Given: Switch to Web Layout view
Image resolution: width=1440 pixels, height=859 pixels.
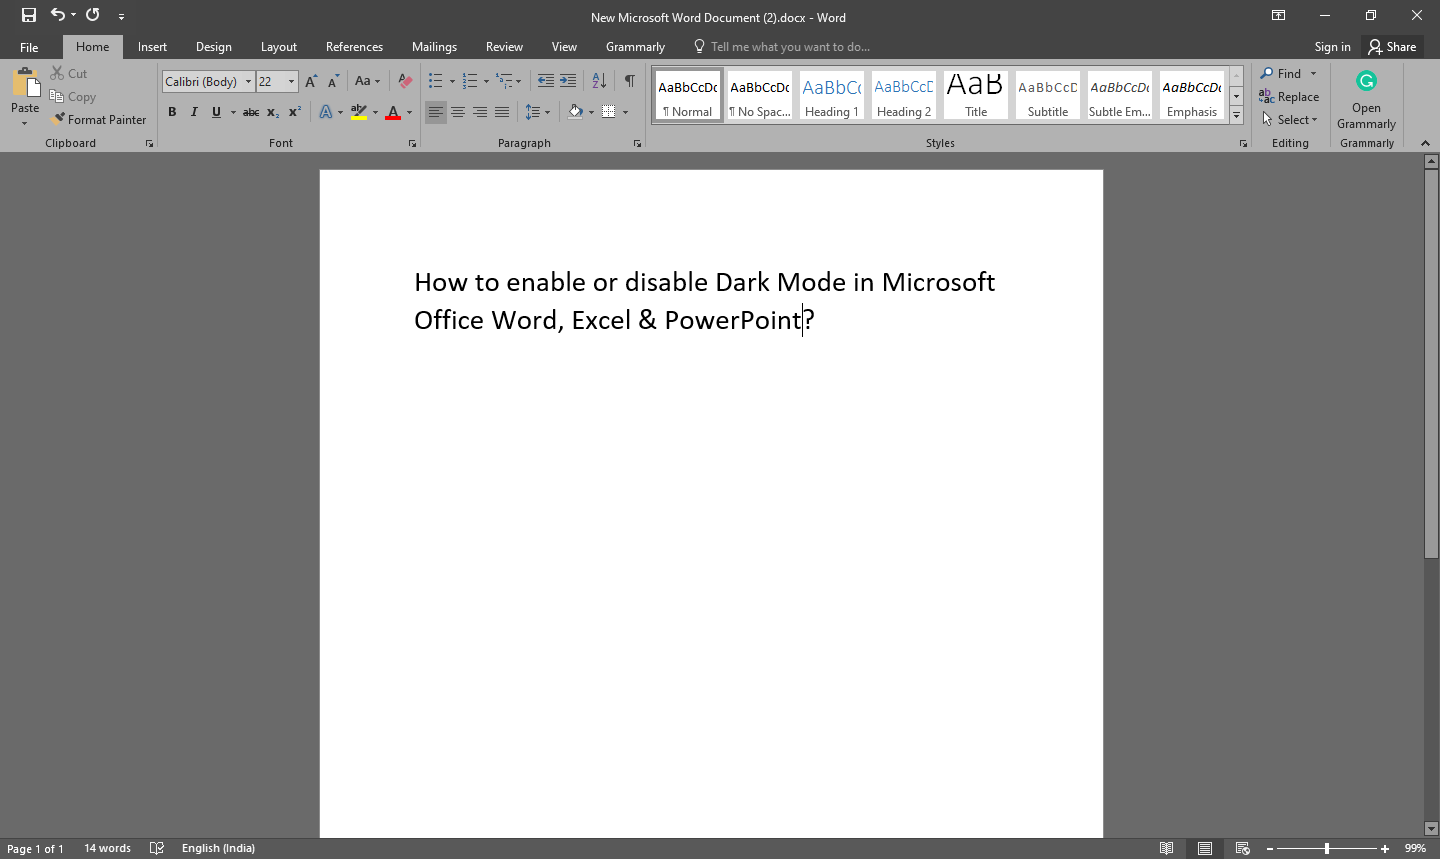Looking at the screenshot, I should click(1243, 848).
